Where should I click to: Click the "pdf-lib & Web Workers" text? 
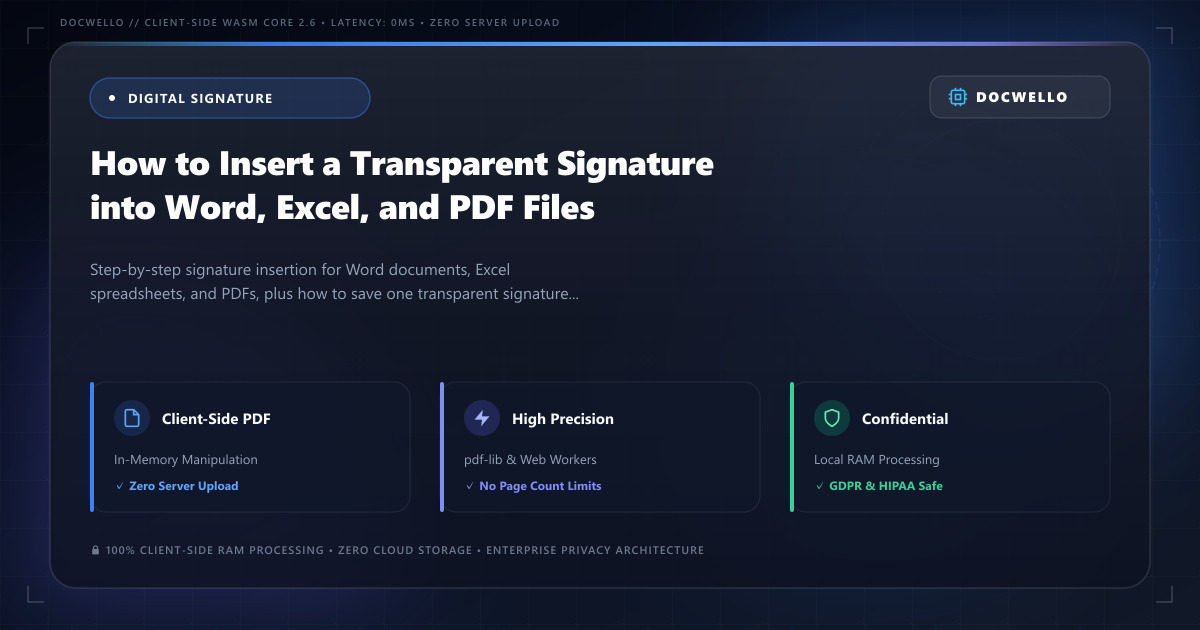[x=530, y=460]
